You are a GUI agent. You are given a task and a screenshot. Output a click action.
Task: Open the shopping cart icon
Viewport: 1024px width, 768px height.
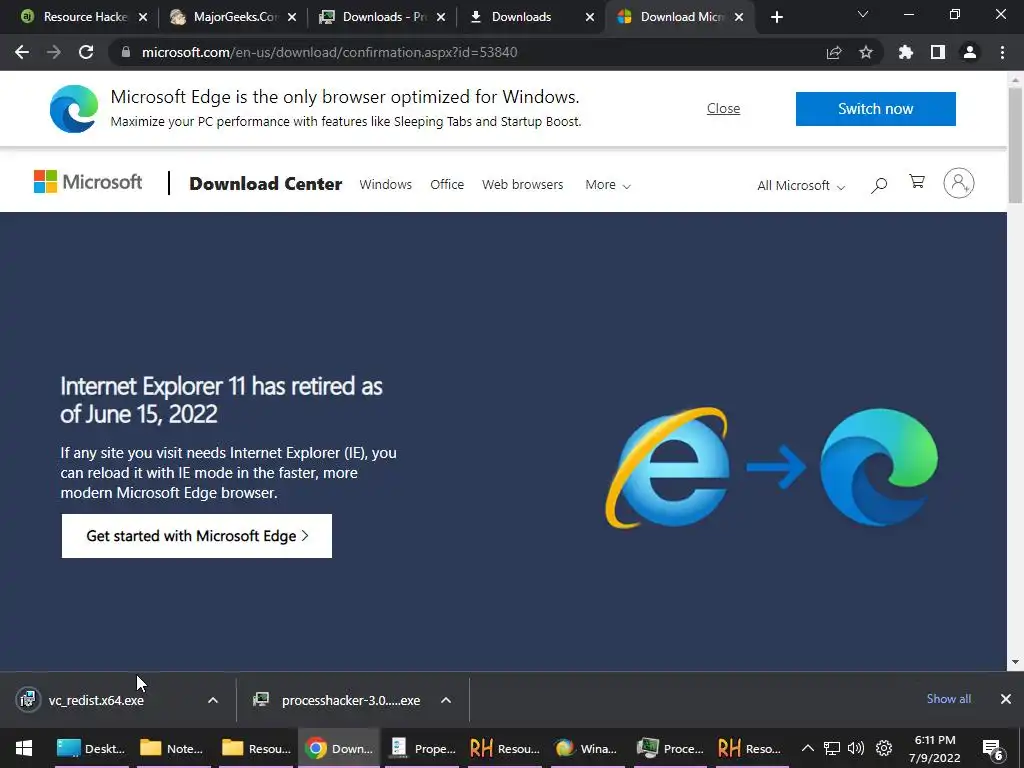(x=917, y=182)
